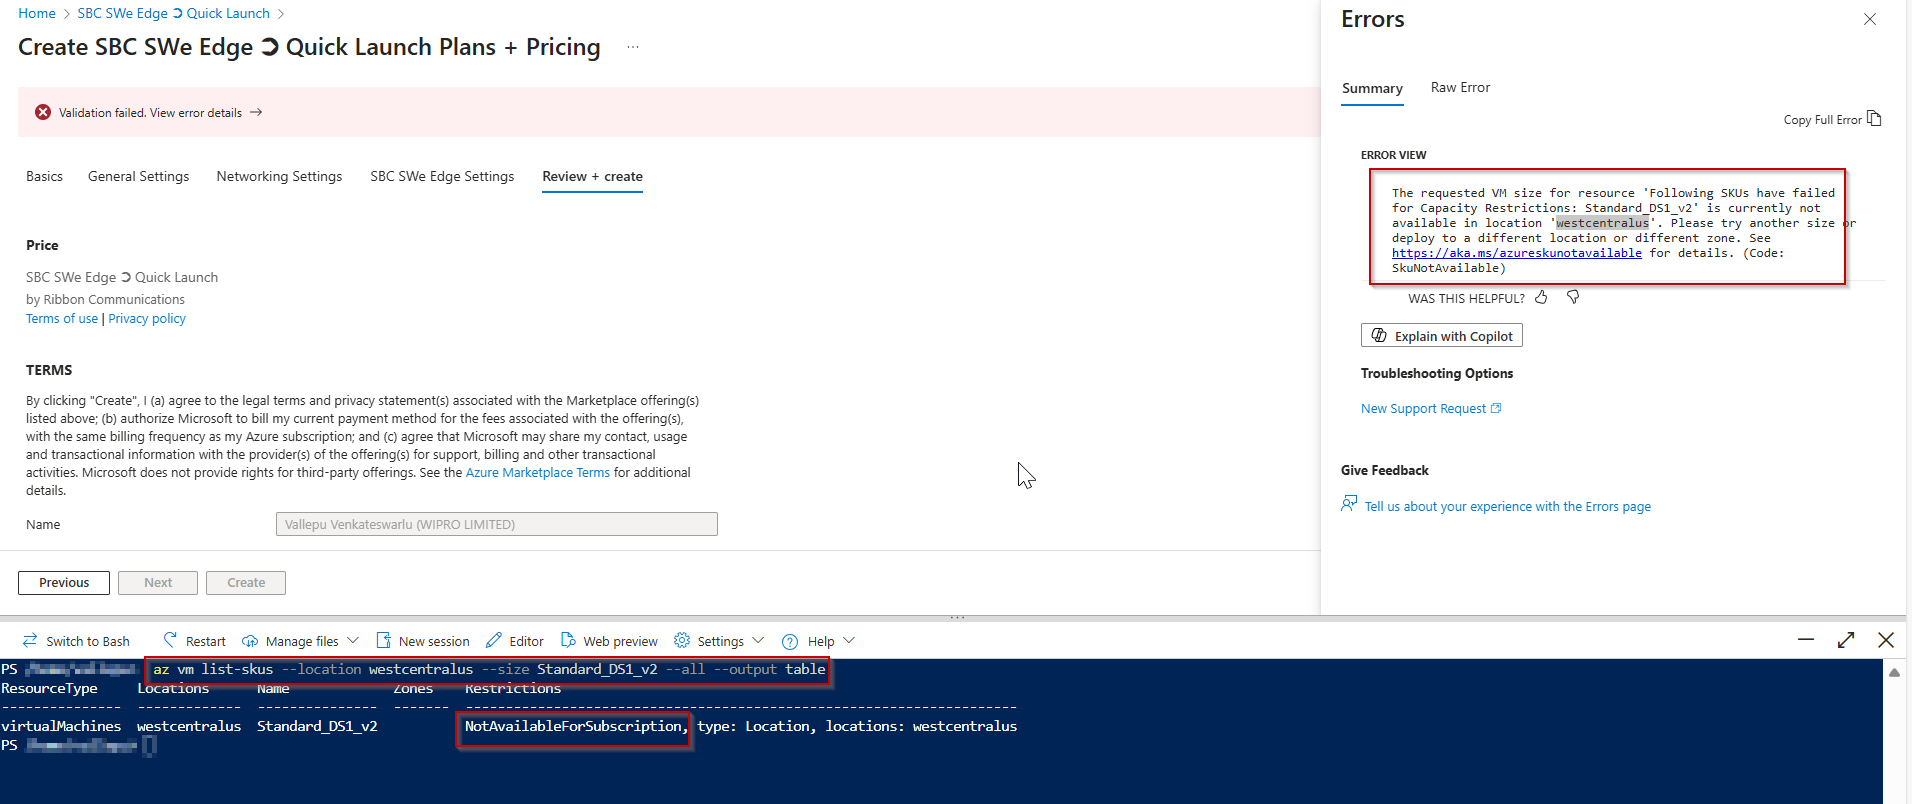Restart the Cloud Shell session
This screenshot has width=1912, height=804.
(x=195, y=641)
